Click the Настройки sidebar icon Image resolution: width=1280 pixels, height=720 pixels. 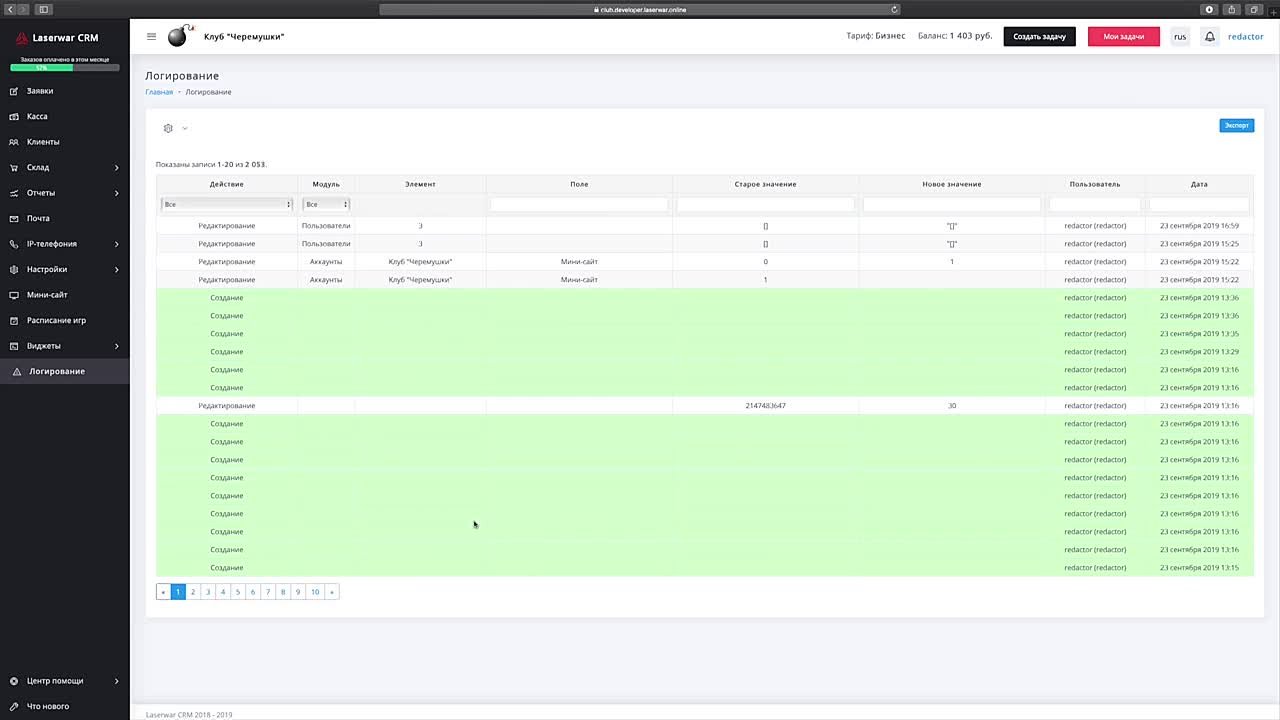click(x=14, y=269)
